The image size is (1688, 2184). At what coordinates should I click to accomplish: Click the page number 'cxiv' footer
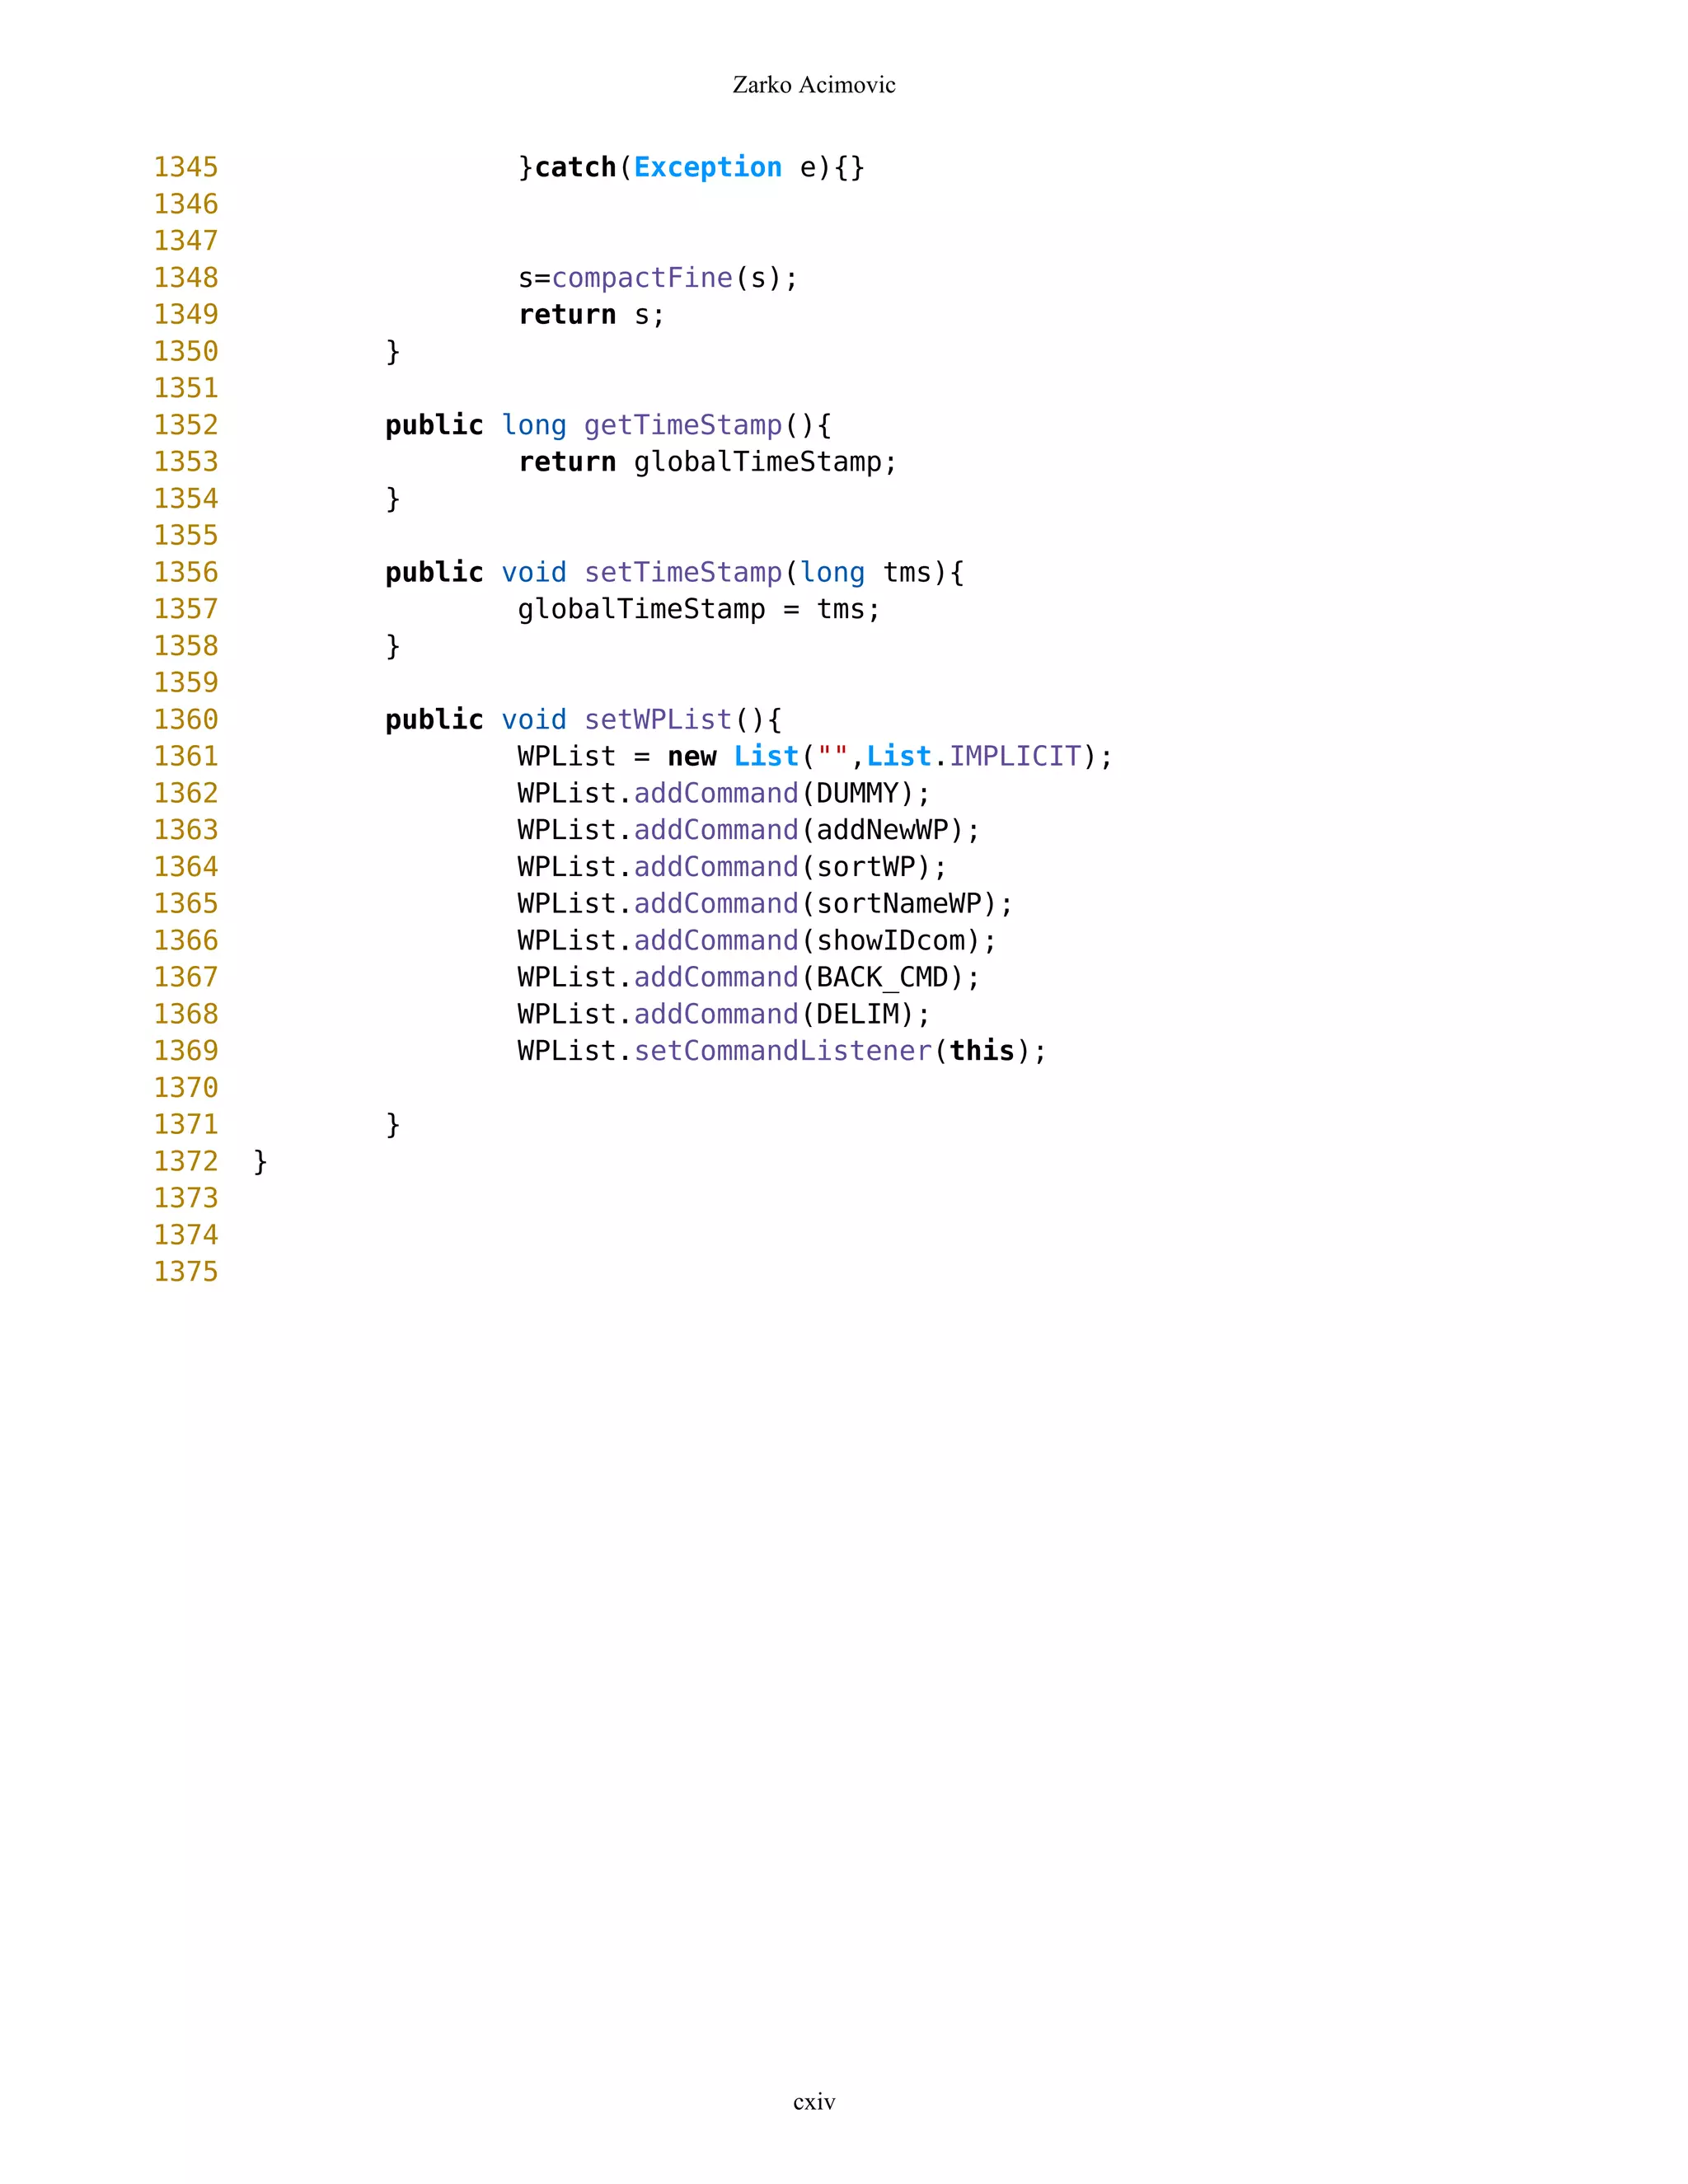(814, 2101)
